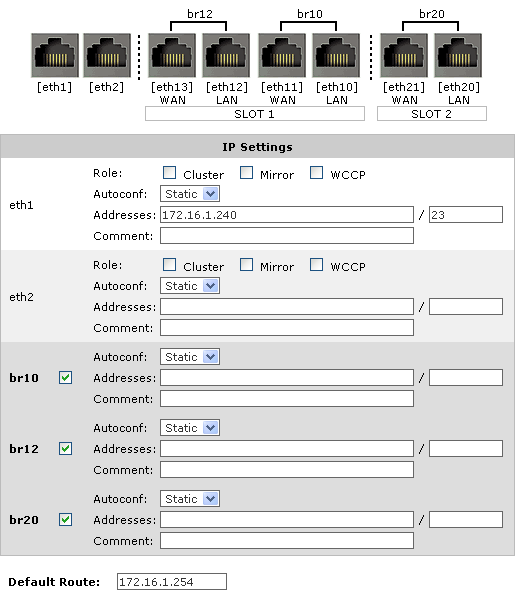Select the eth12 LAN port icon

[226, 55]
